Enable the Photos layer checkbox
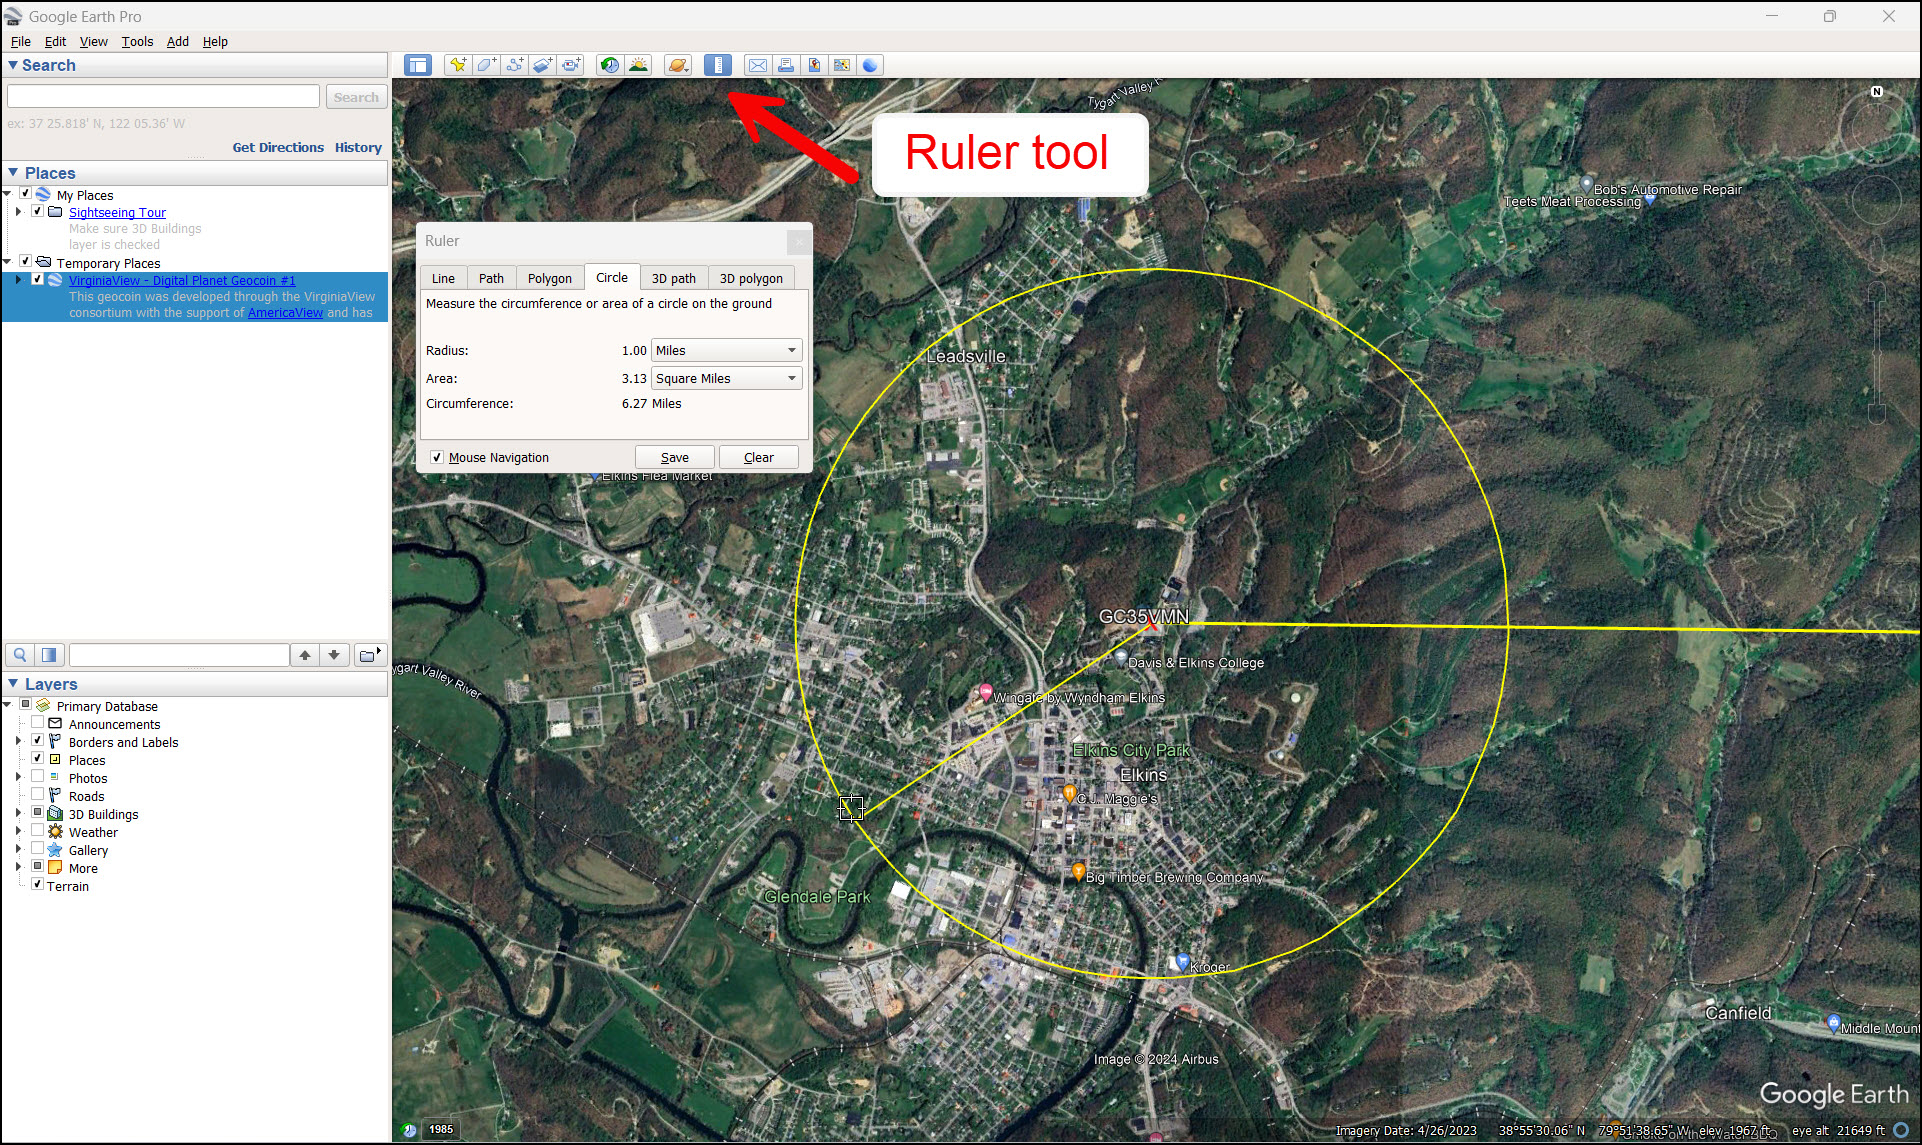Image resolution: width=1922 pixels, height=1145 pixels. [x=37, y=776]
